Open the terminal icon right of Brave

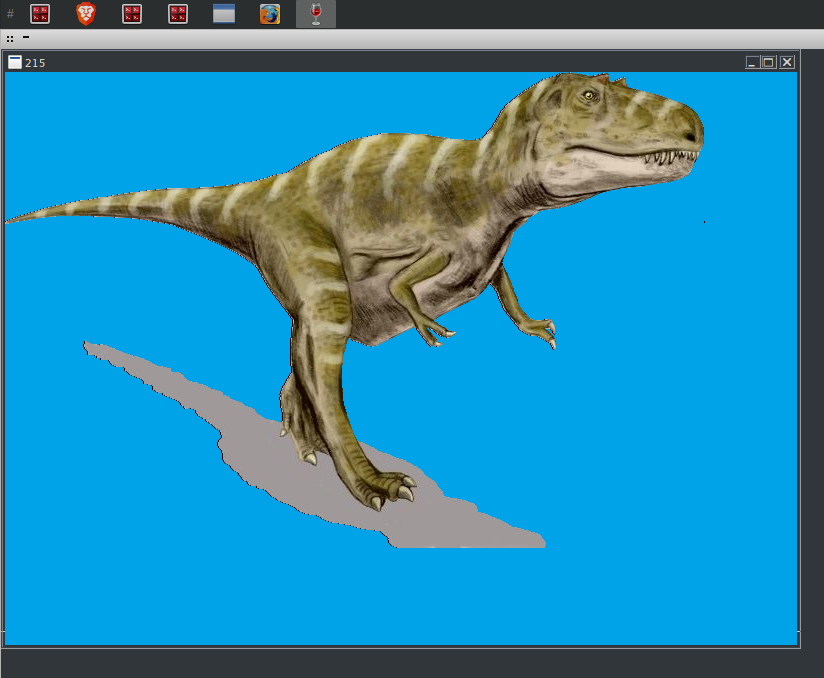point(132,14)
